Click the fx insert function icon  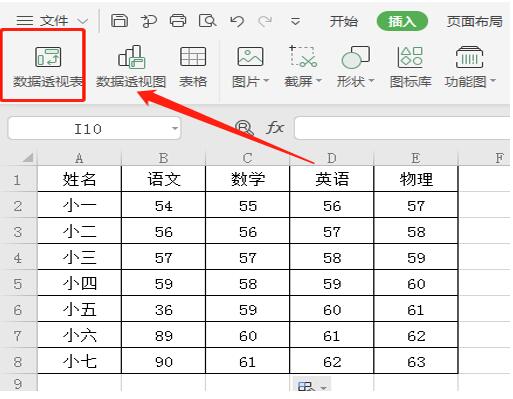[x=275, y=127]
